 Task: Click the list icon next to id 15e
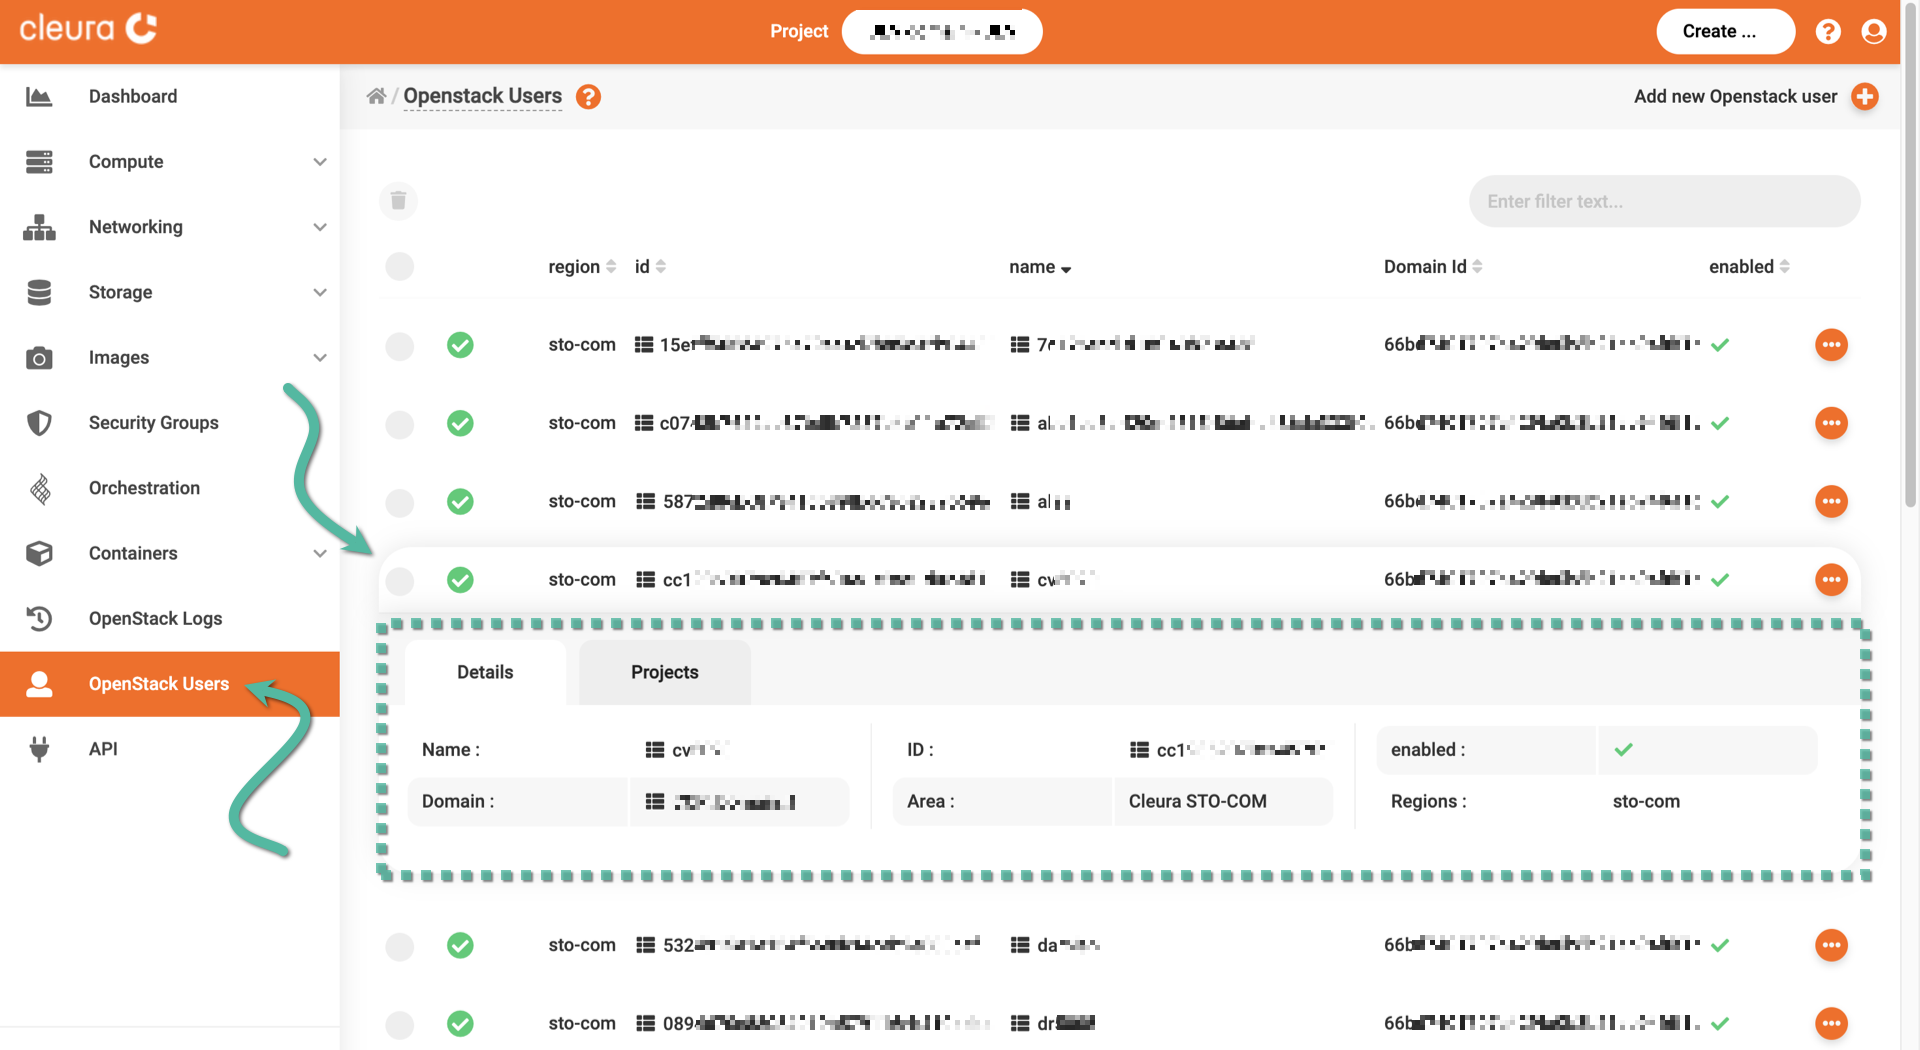coord(645,345)
